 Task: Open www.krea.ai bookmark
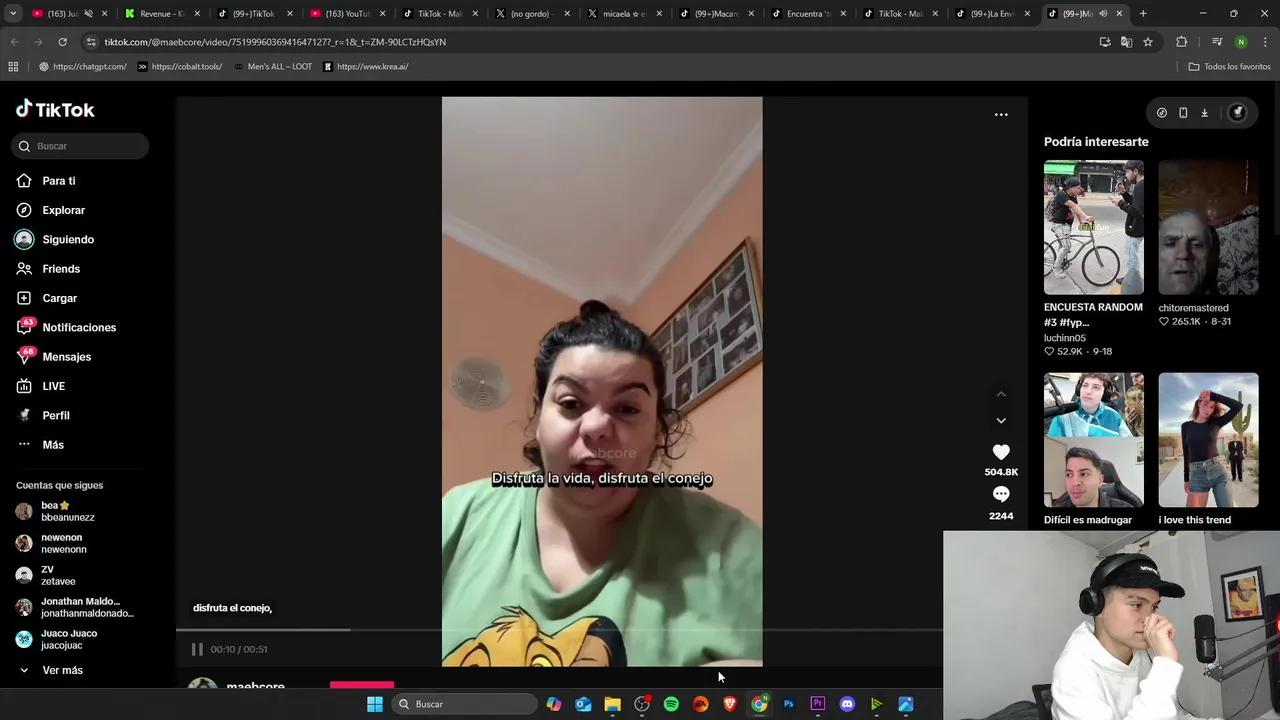365,67
